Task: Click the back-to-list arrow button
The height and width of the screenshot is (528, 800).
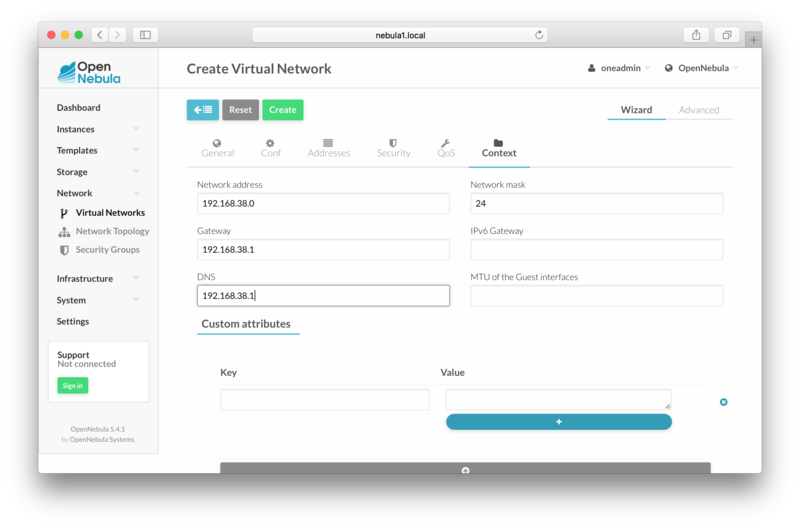Action: coord(202,110)
